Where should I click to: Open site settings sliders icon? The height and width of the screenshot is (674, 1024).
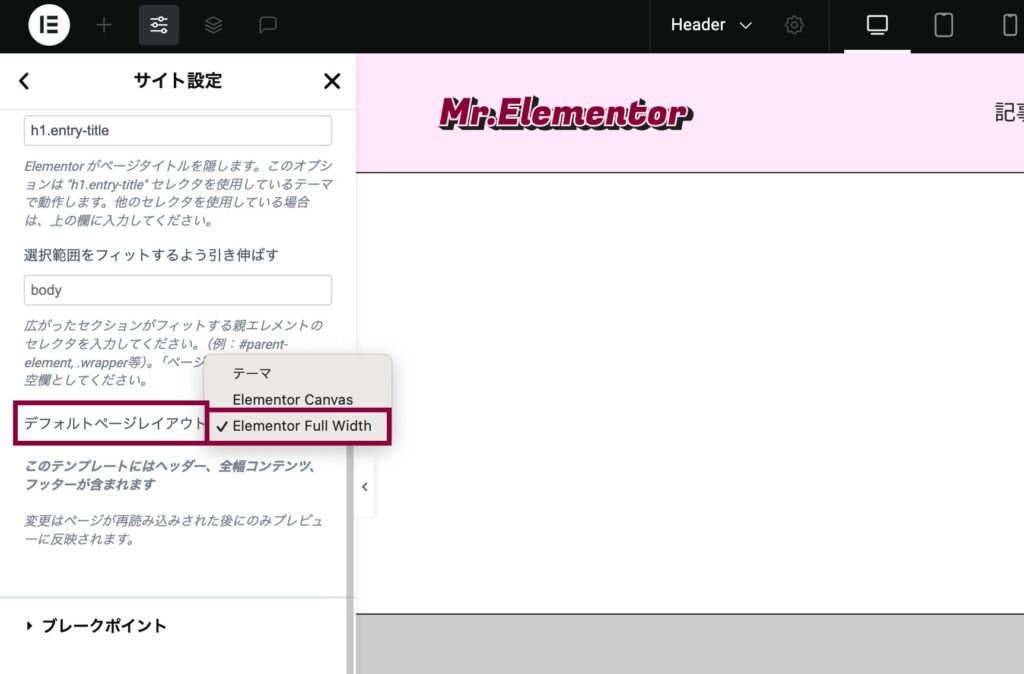point(159,25)
